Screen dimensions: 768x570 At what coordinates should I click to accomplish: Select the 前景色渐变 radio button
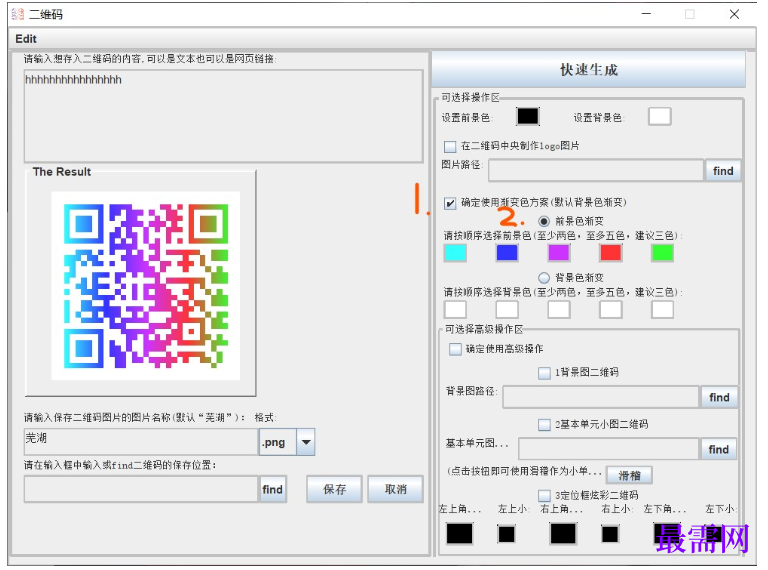pyautogui.click(x=544, y=221)
